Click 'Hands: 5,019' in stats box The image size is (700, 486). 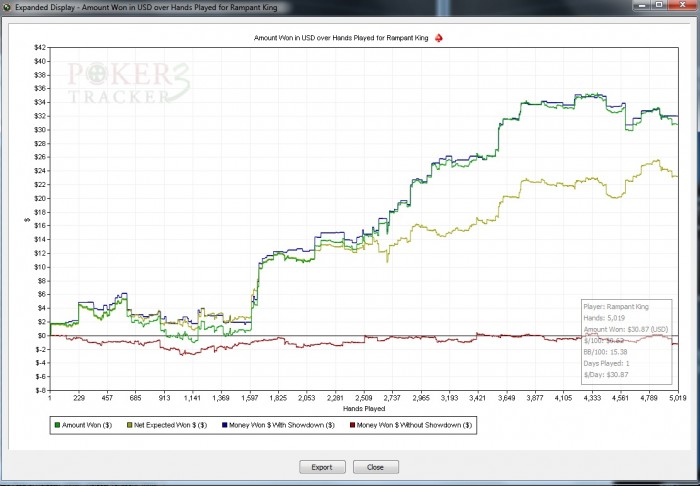(x=604, y=318)
